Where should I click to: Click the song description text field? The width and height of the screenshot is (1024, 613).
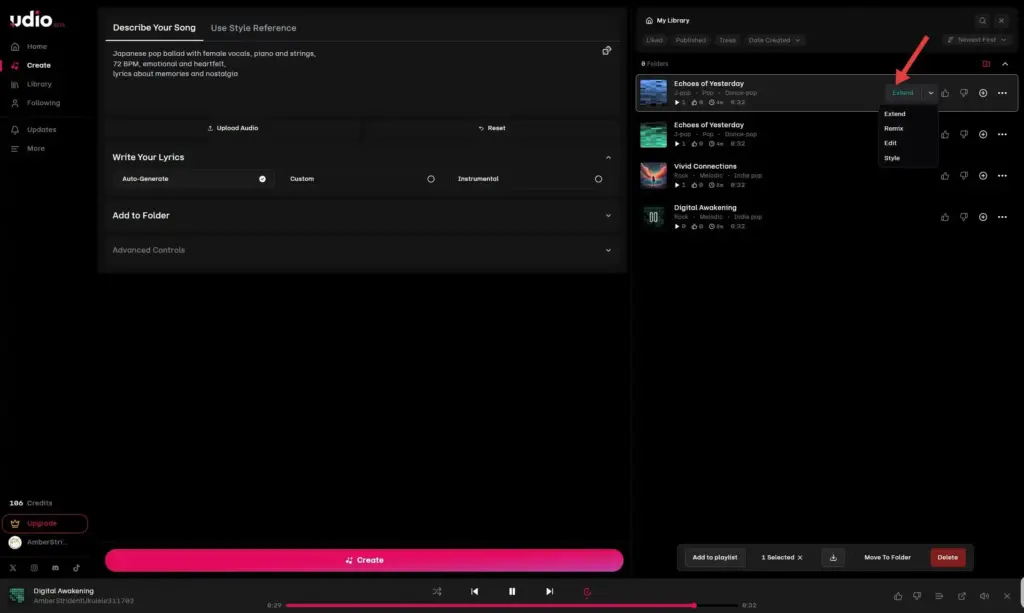pyautogui.click(x=353, y=78)
